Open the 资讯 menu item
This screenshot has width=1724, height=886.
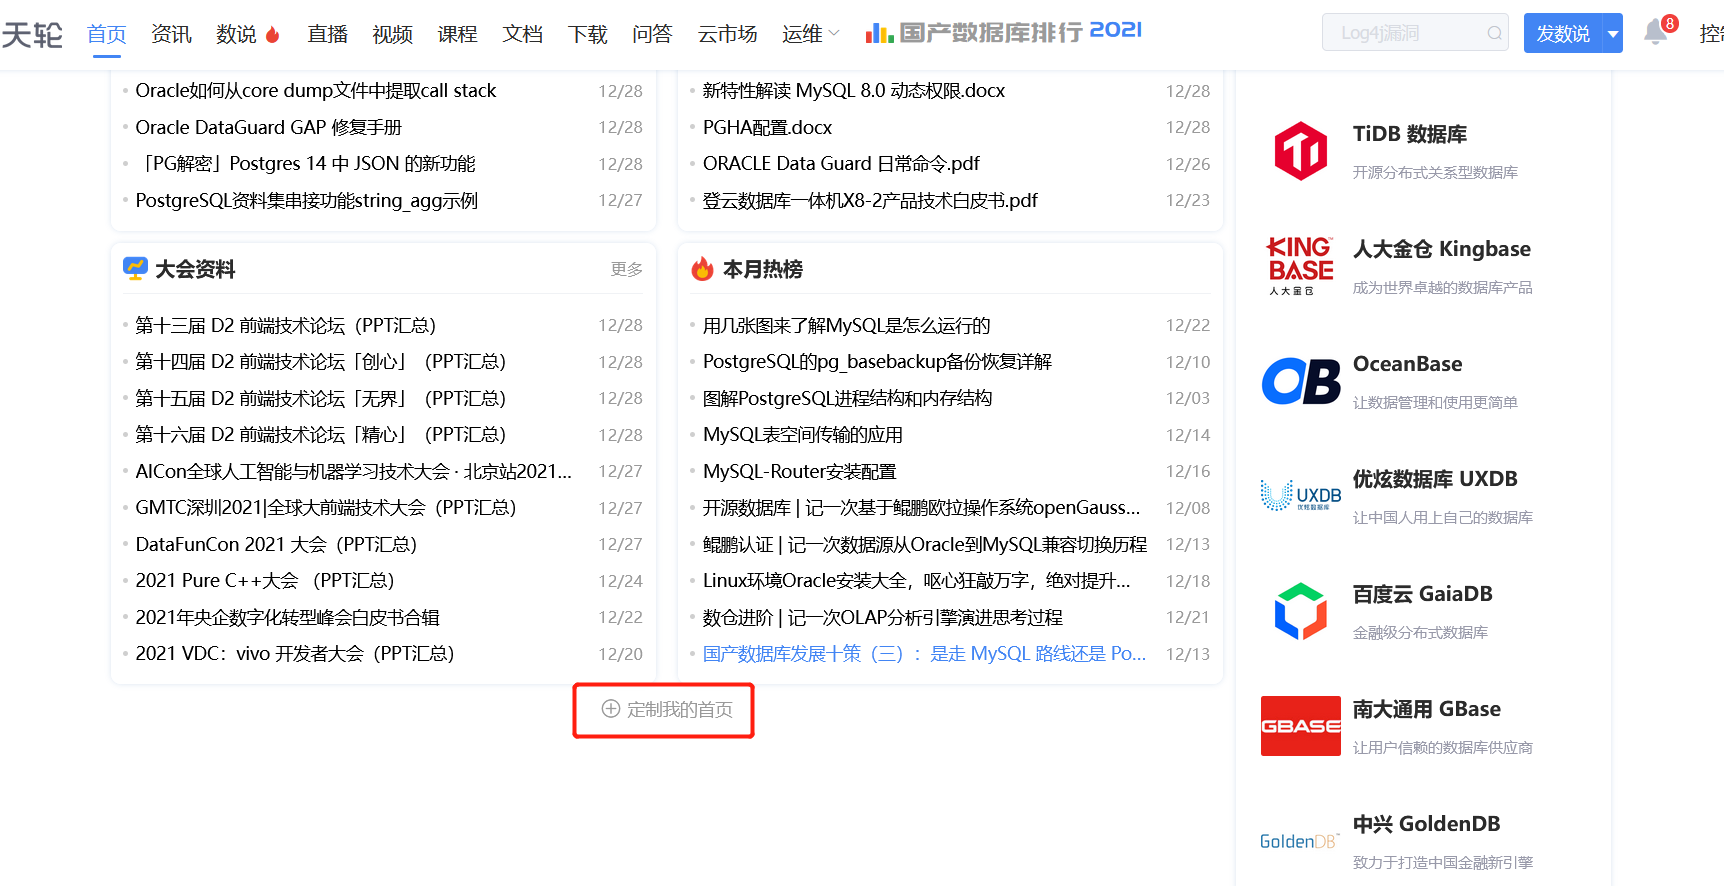coord(171,34)
